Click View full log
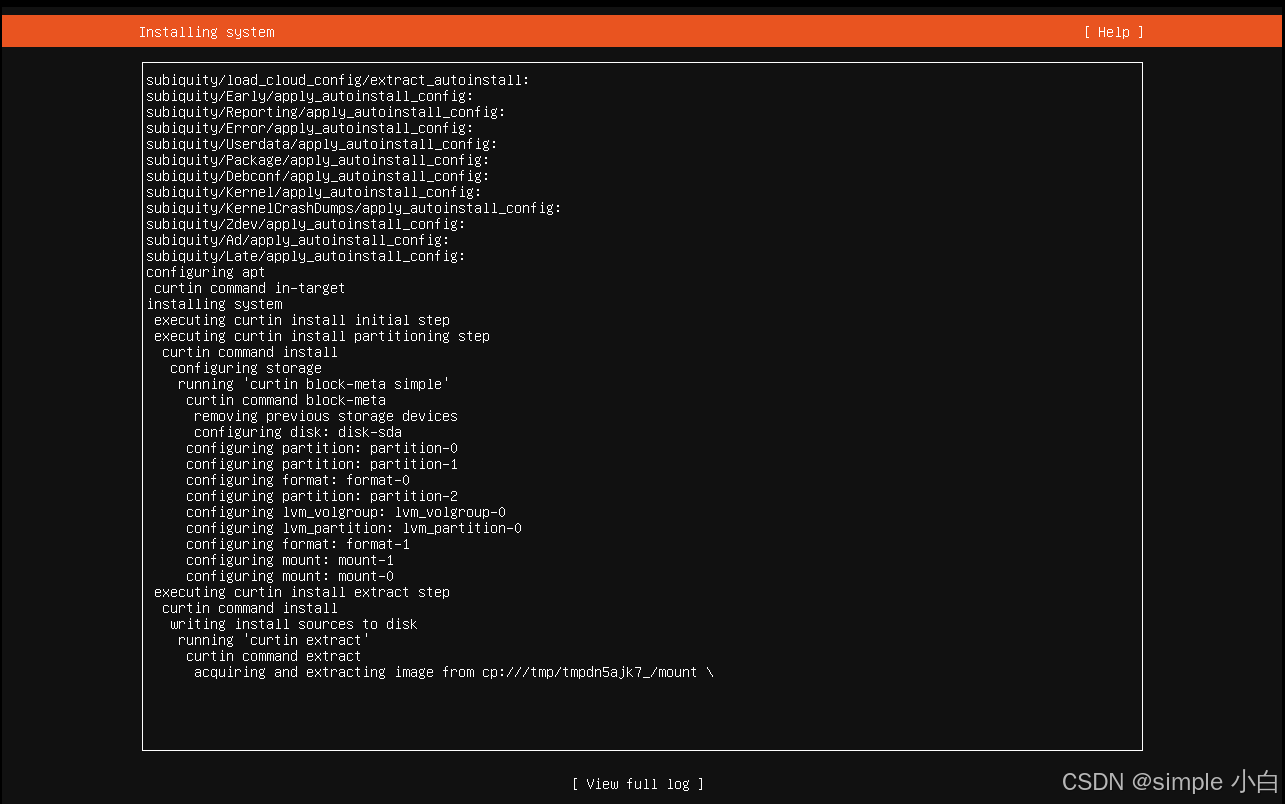 coord(638,784)
